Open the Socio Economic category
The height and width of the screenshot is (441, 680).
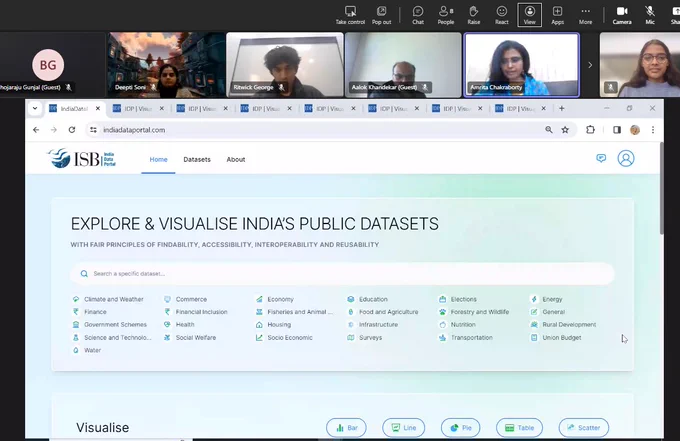284,337
